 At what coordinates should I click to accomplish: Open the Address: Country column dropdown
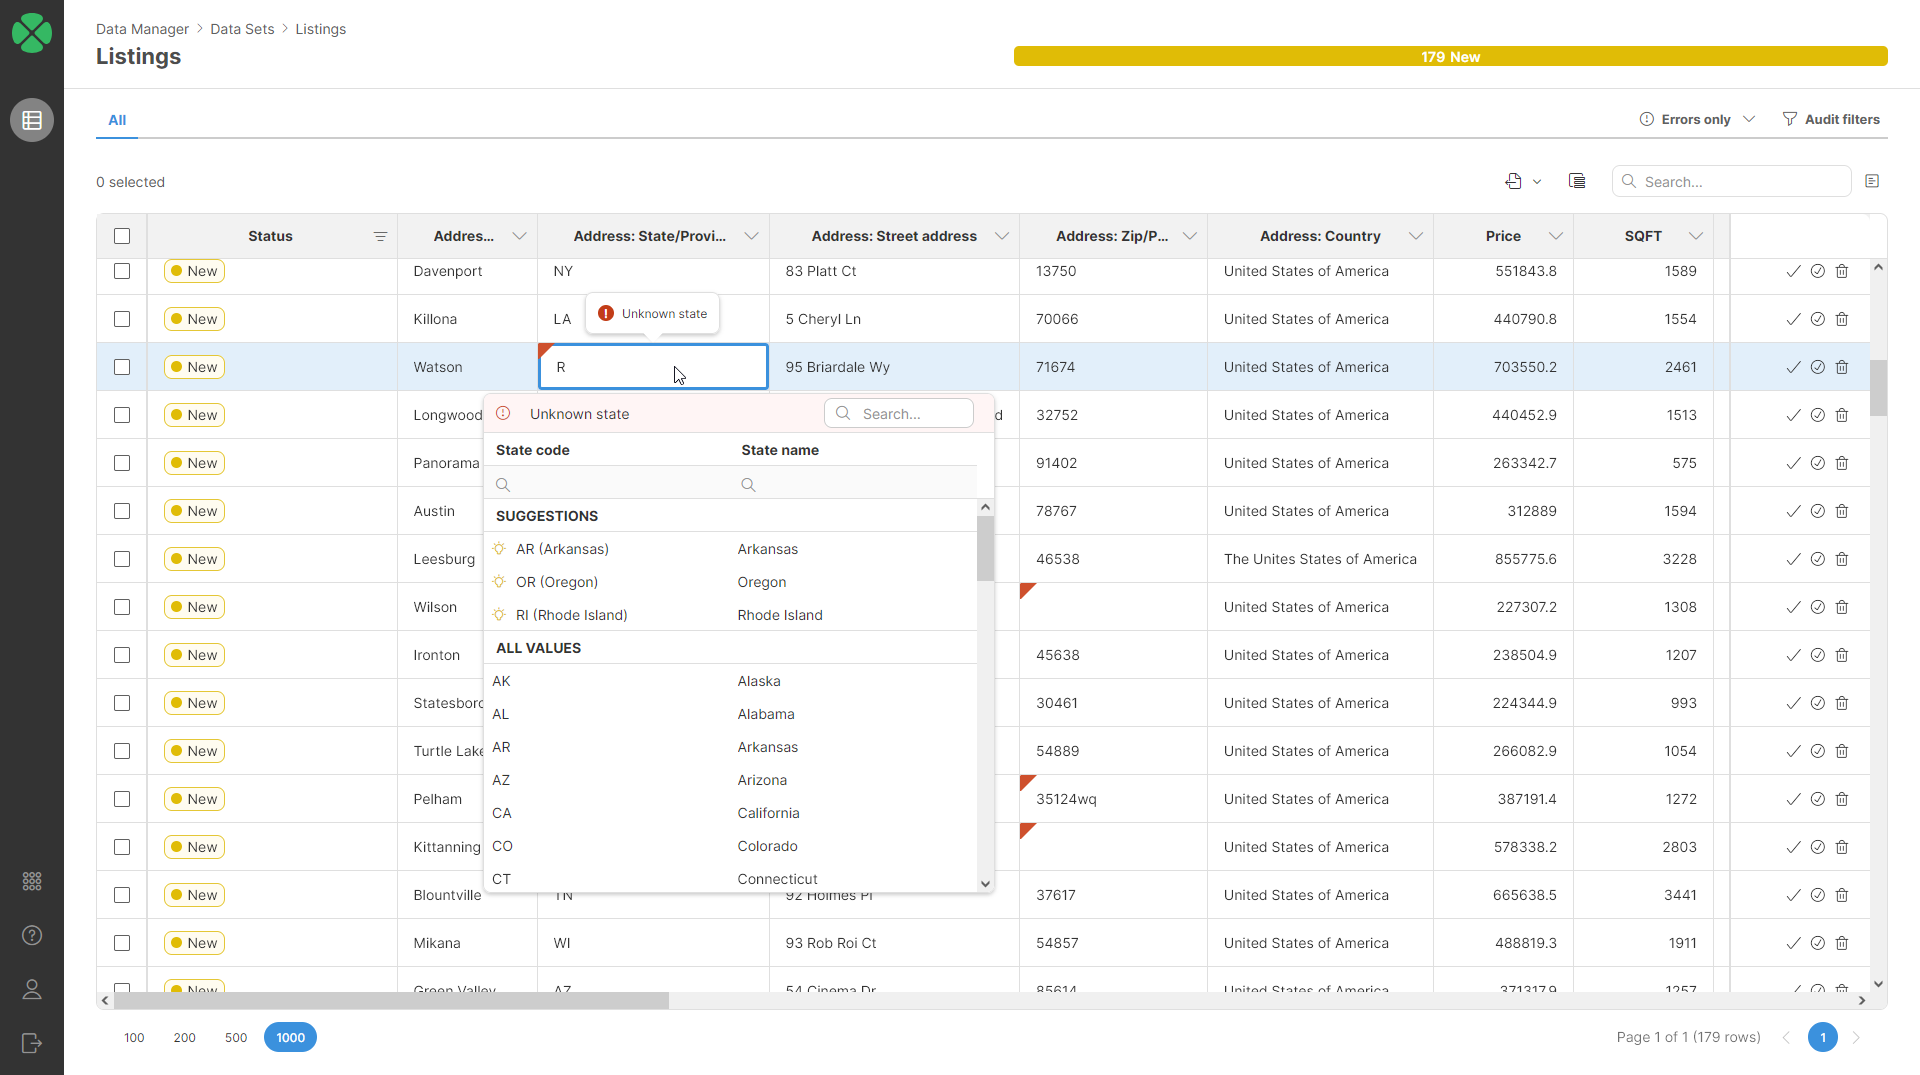pos(1416,236)
